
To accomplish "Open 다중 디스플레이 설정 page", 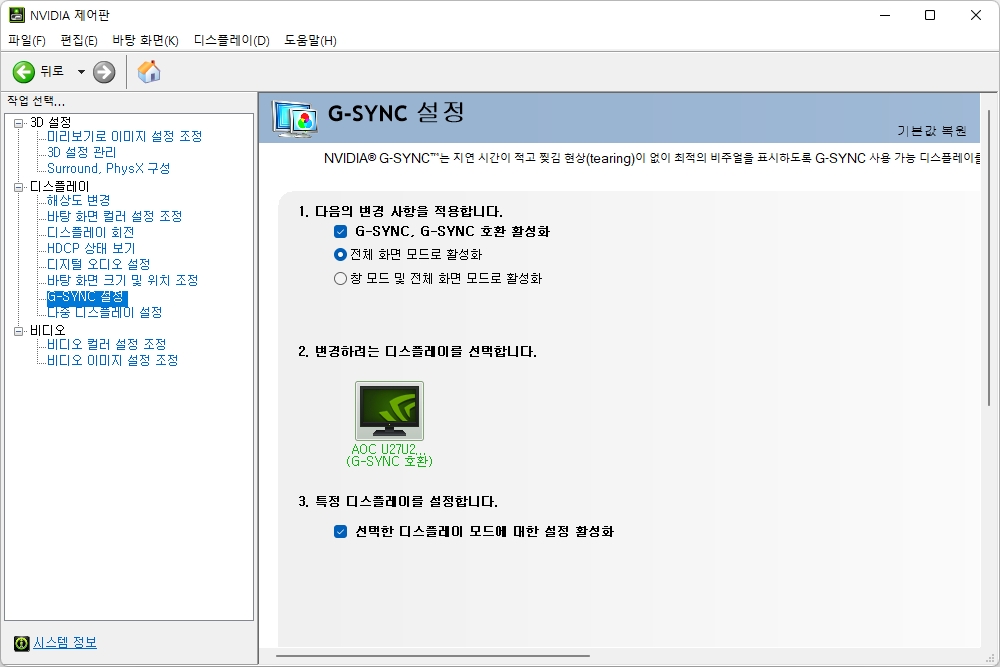I will 105,312.
